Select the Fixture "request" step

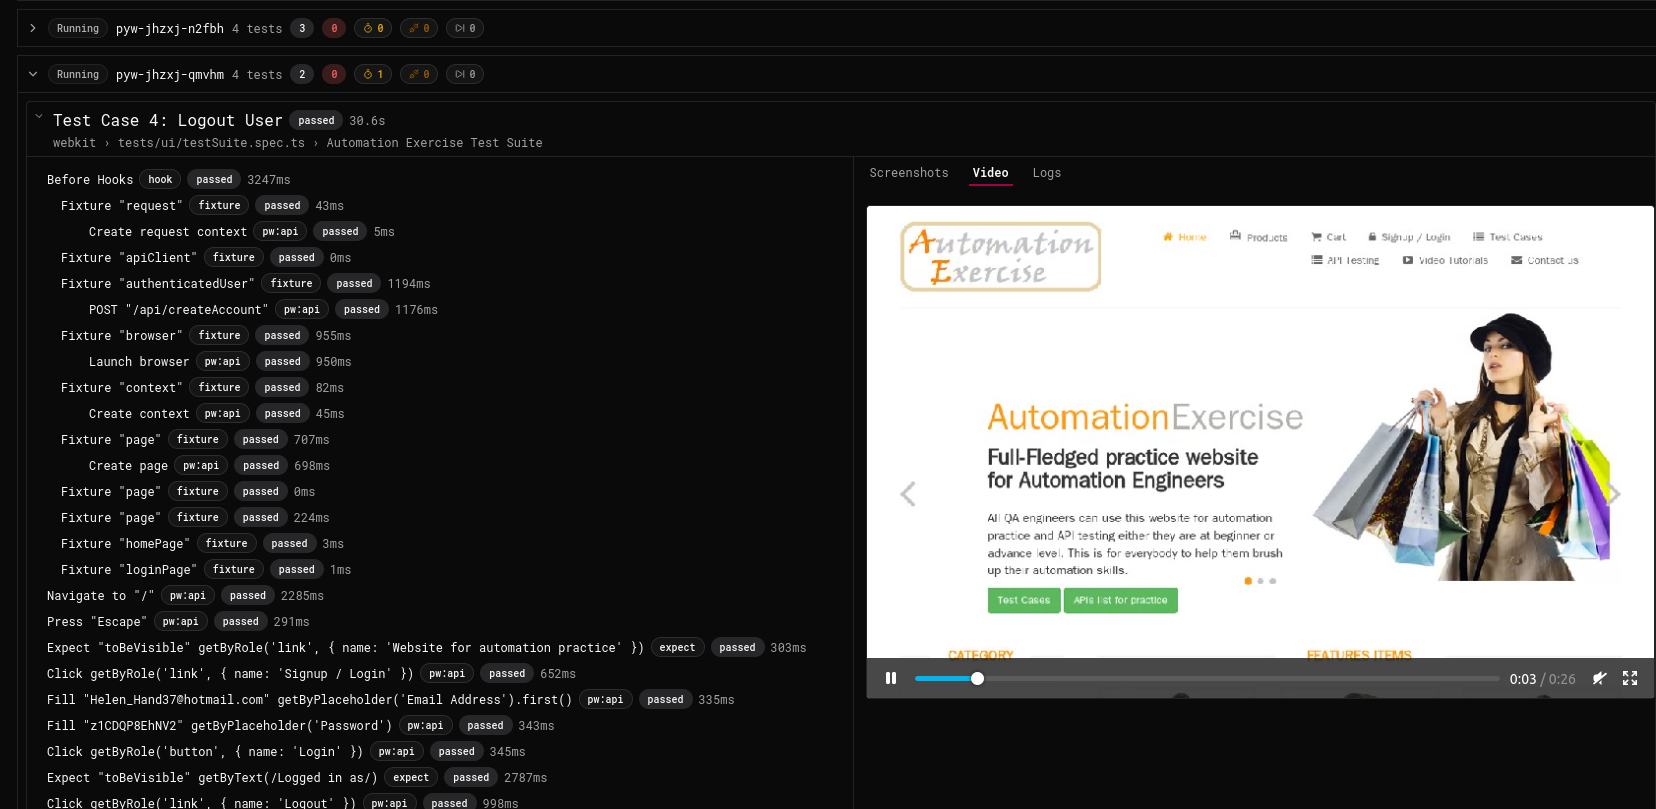(202, 206)
